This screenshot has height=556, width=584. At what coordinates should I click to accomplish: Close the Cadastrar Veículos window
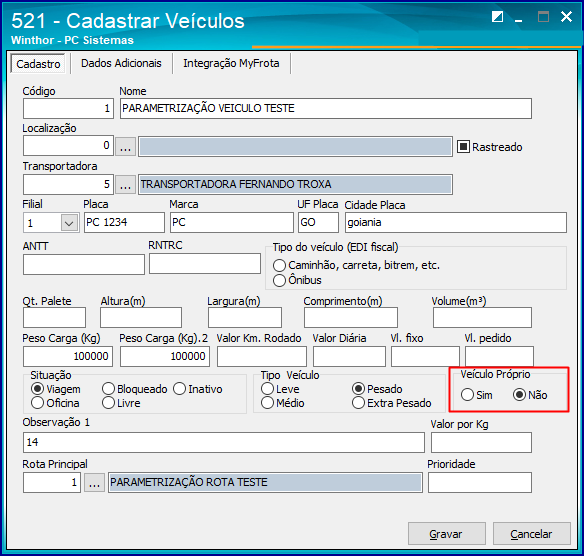pyautogui.click(x=566, y=17)
